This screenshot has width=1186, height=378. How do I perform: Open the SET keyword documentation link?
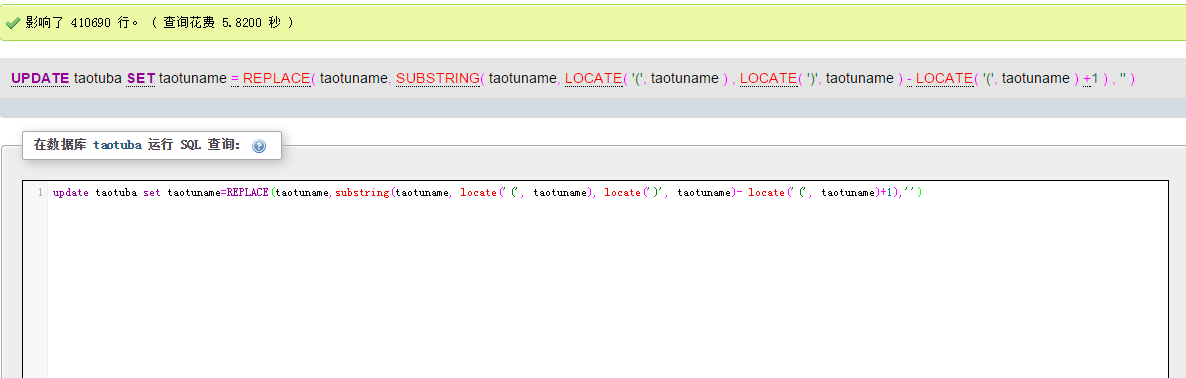141,78
